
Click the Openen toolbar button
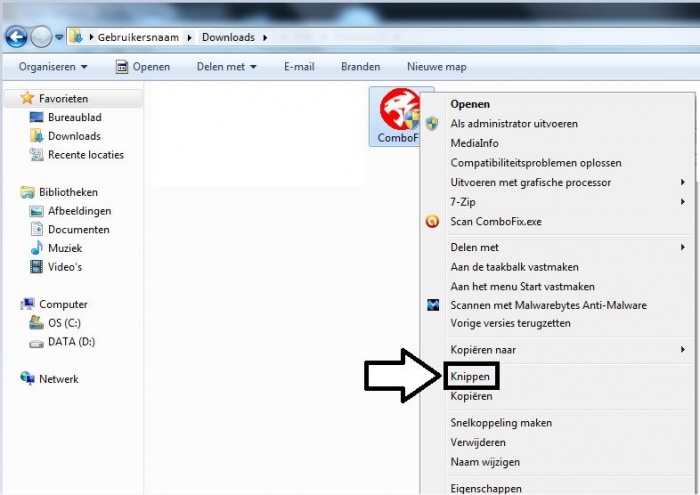coord(143,67)
